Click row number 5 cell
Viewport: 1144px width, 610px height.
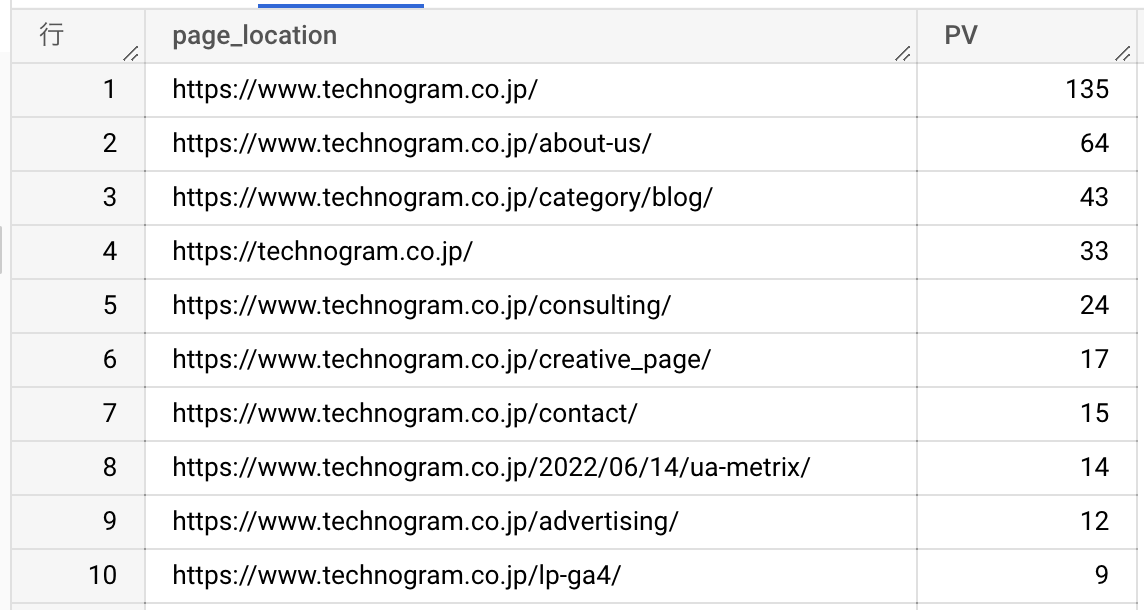(78, 306)
